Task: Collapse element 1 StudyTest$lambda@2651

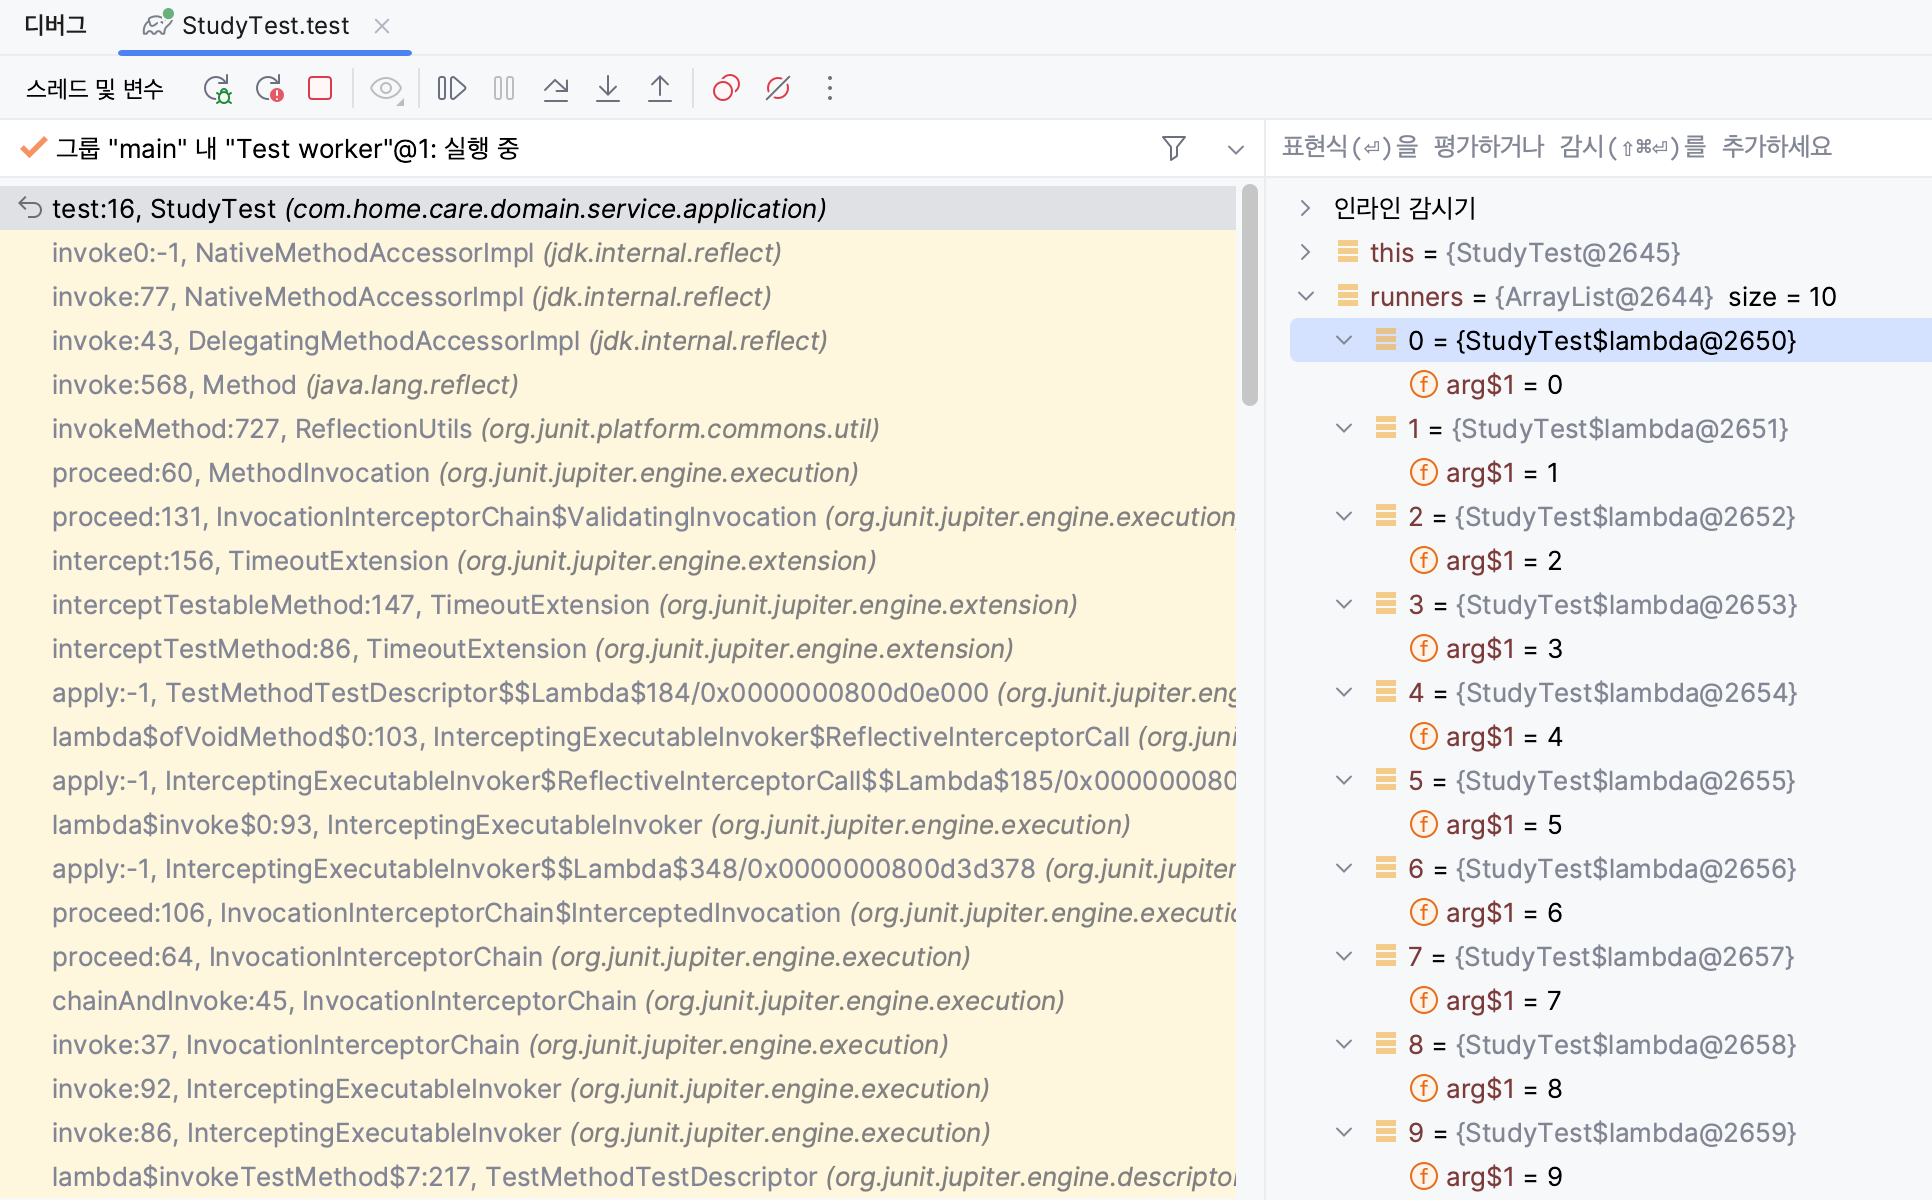Action: 1345,428
